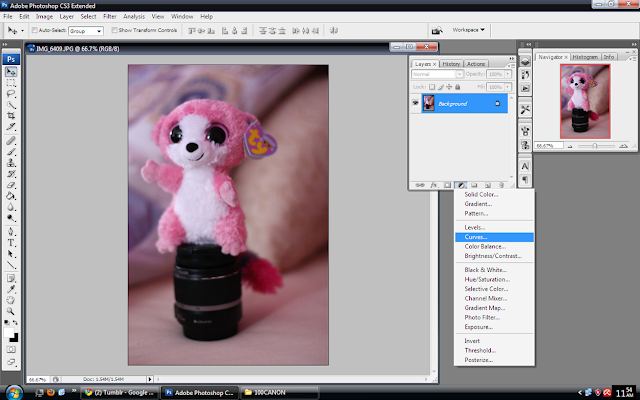640x400 pixels.
Task: Open the Auto-Select Group dropdown
Action: click(86, 31)
